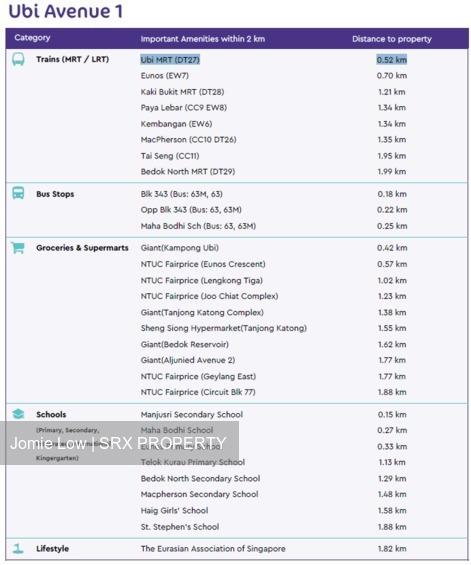
Task: Select MacPherson (CC10 DT26)
Action: pos(188,139)
